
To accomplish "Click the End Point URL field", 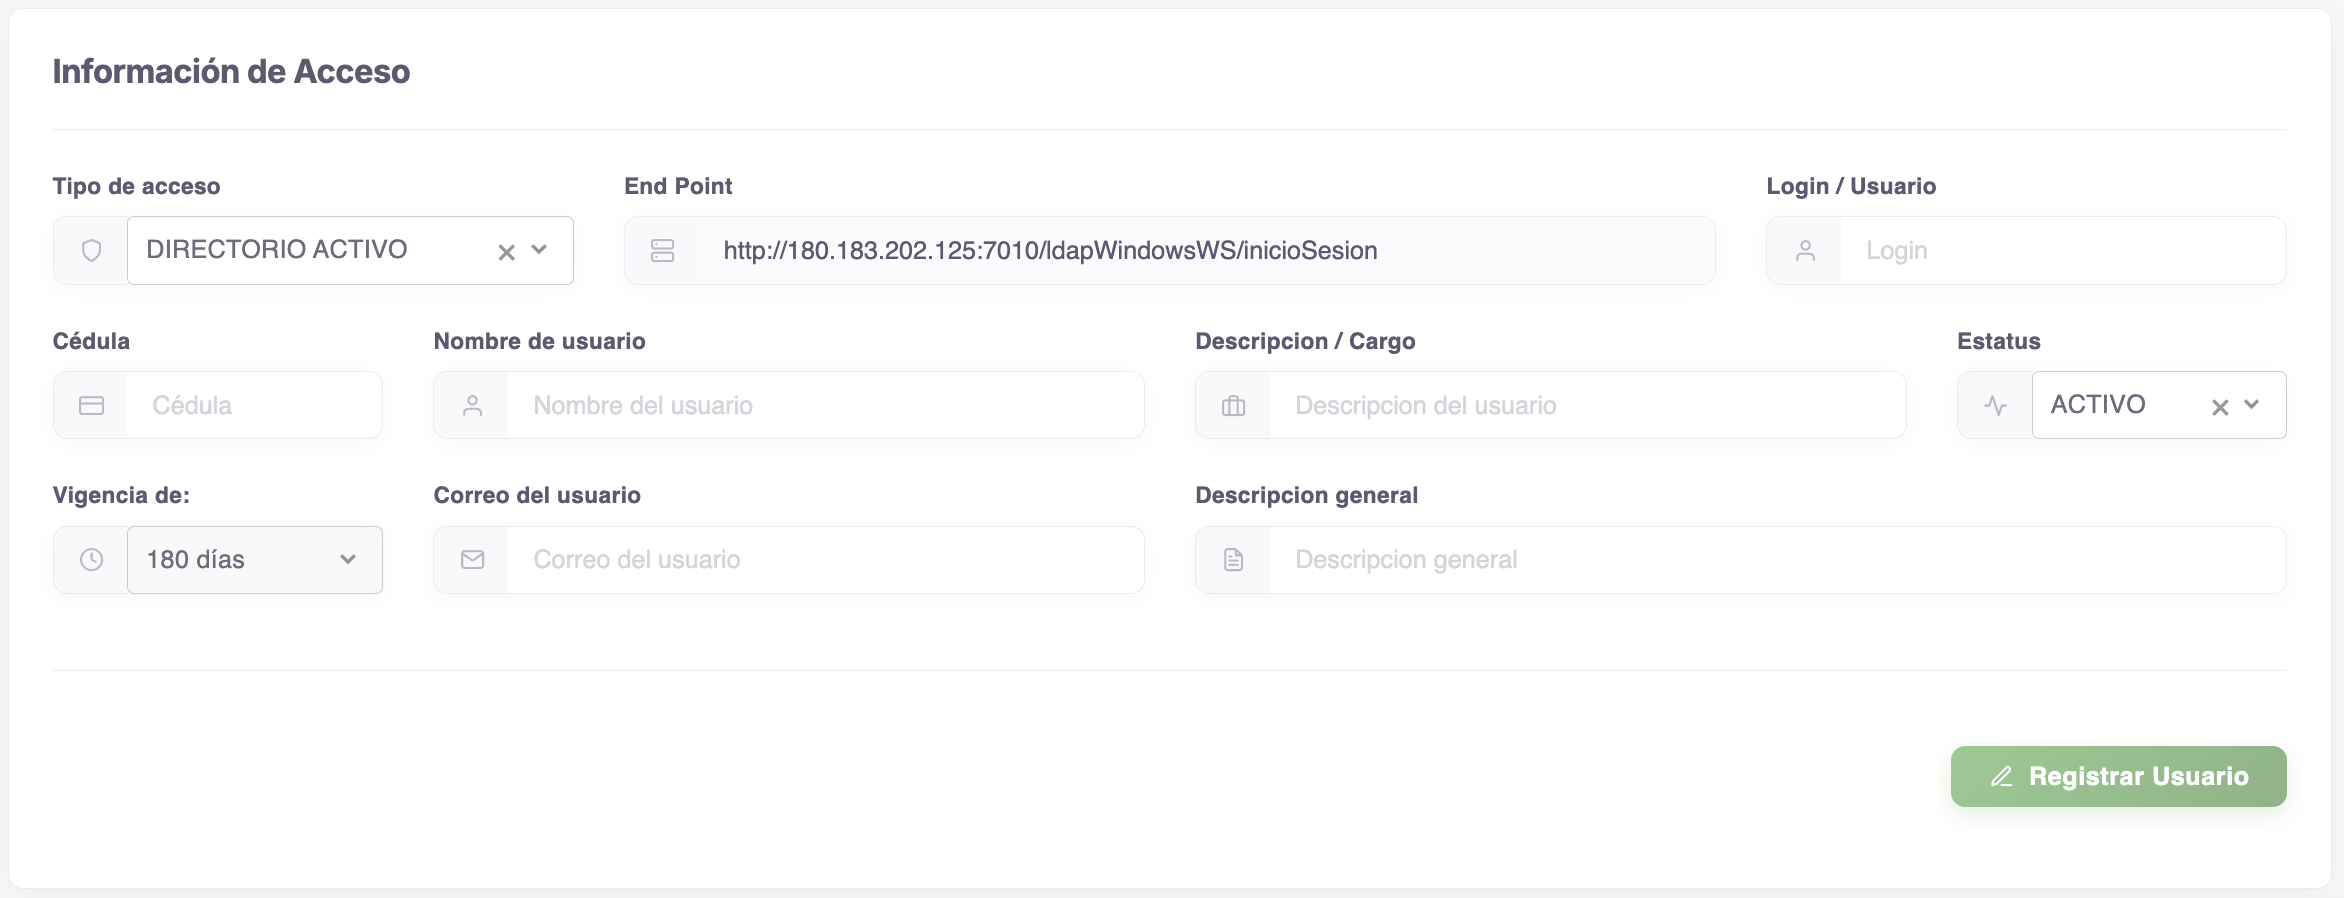I will point(1204,251).
